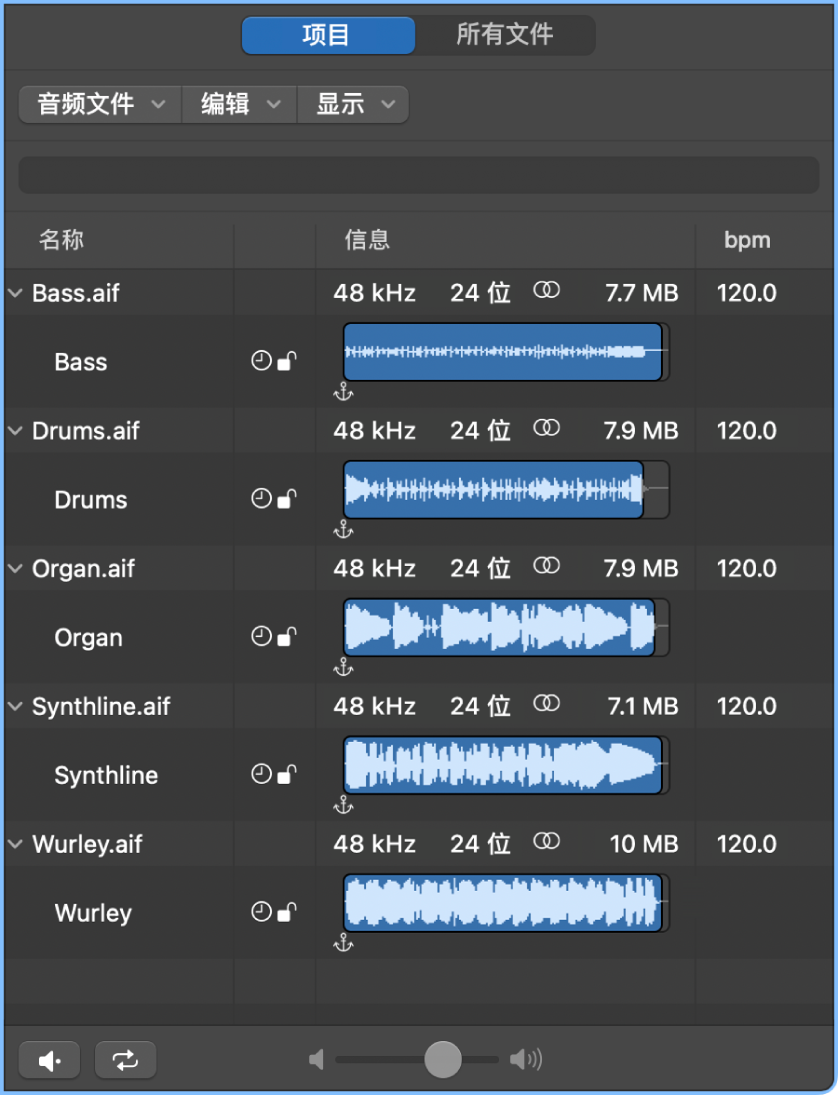Toggle the lock icon beside Organ region
838x1096 pixels.
[287, 637]
